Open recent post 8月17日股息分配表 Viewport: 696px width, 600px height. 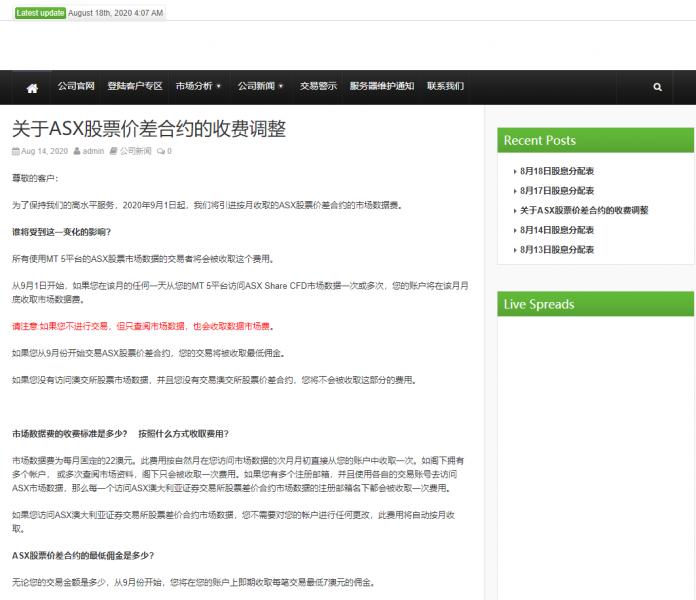click(557, 191)
